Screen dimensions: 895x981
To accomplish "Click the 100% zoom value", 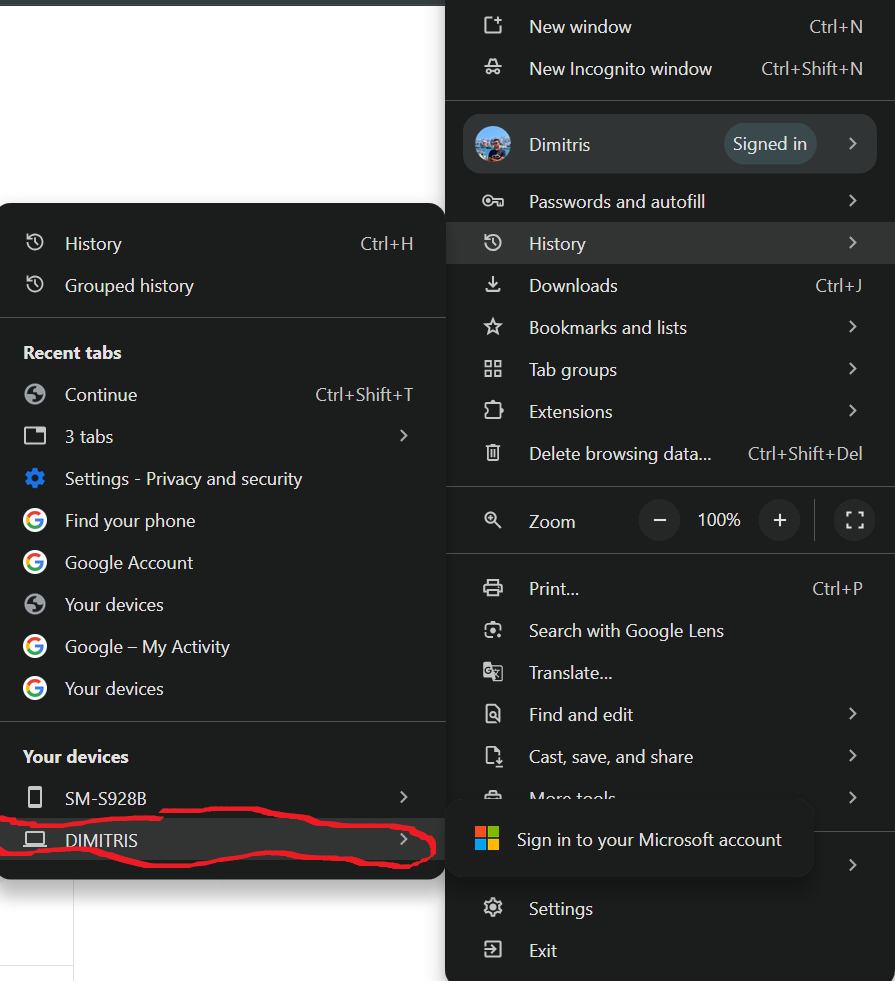I will [x=719, y=519].
